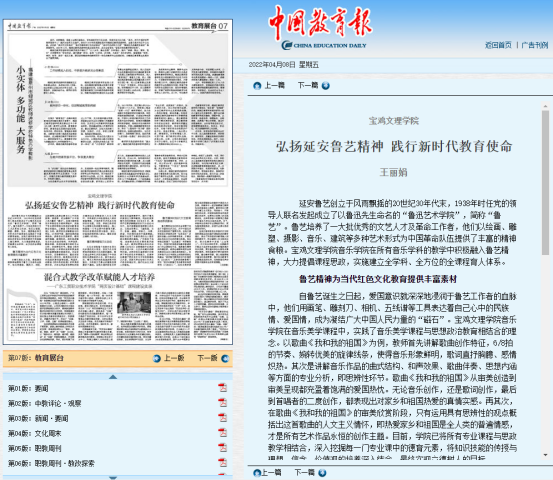Click the next page (下一版) arrow icon
This screenshot has width=553, height=480.
[x=225, y=358]
